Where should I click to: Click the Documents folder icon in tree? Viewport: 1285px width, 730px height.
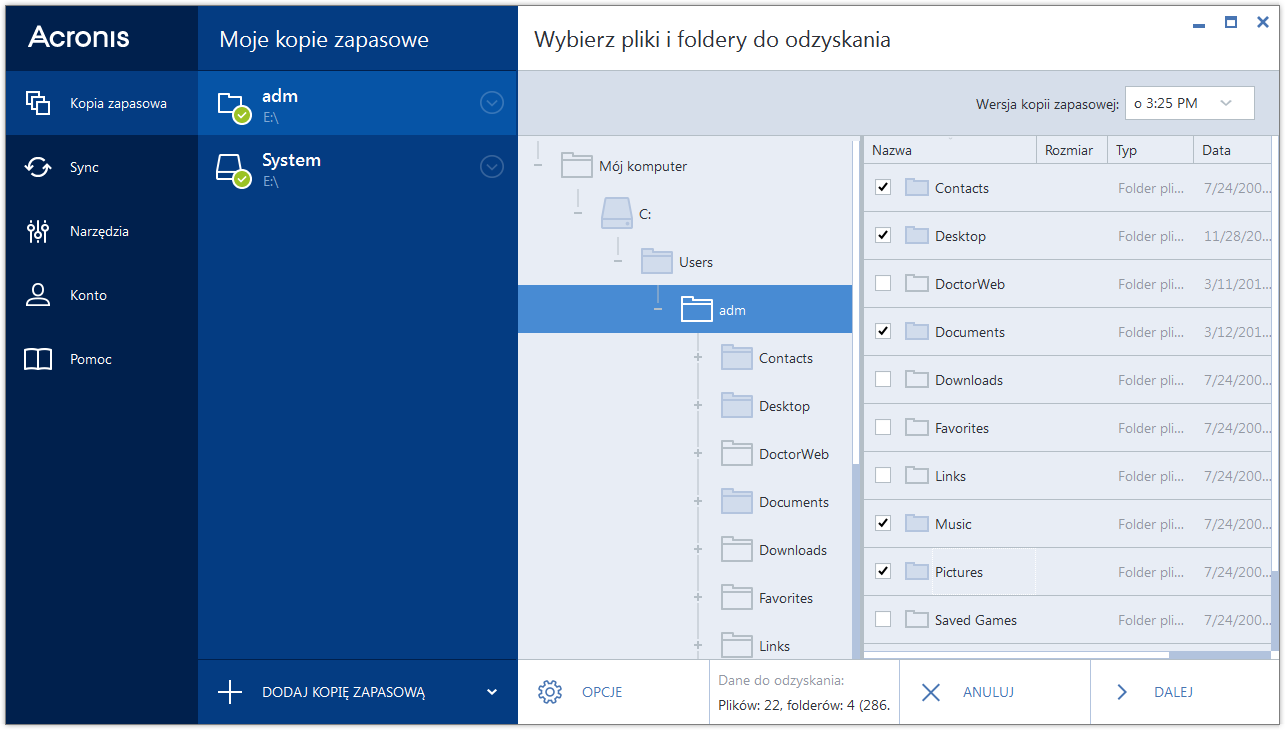737,501
